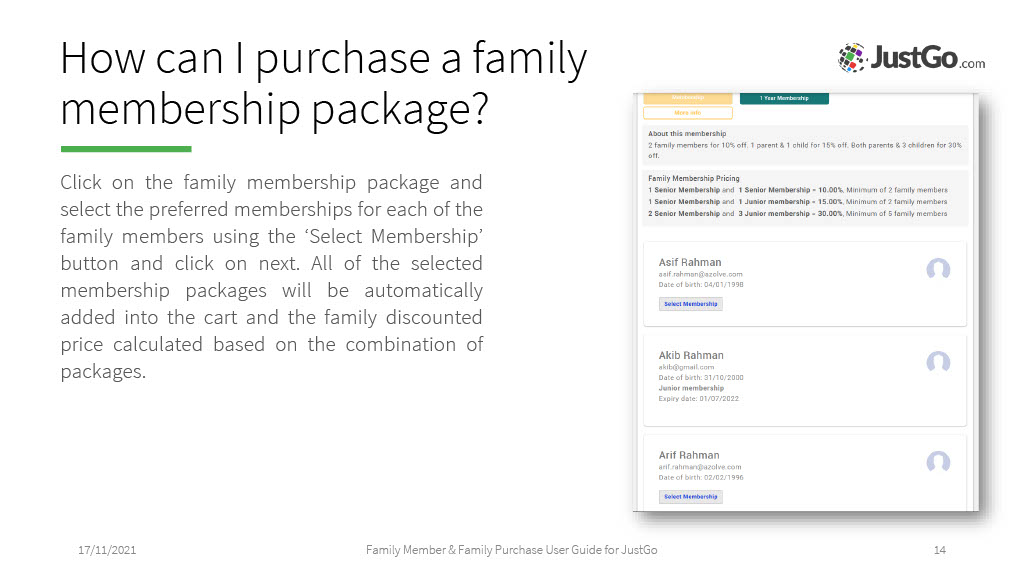This screenshot has height=576, width=1024.
Task: Click the JustGo colorful logo icon
Action: pyautogui.click(x=852, y=57)
